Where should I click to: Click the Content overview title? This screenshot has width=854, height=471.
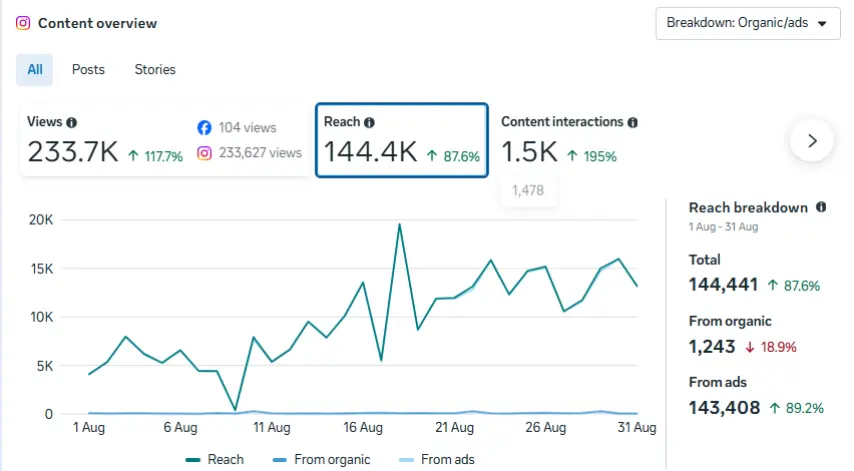[x=97, y=23]
